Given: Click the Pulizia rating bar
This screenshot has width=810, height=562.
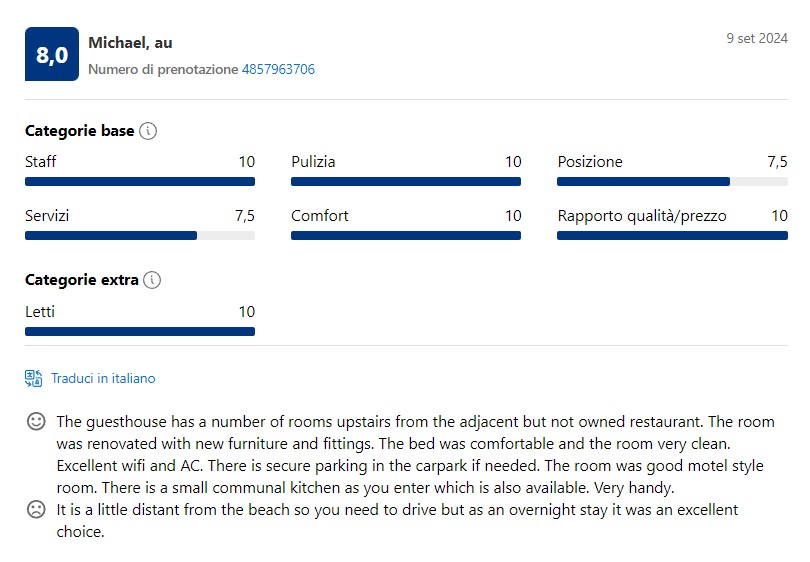Looking at the screenshot, I should pos(406,181).
